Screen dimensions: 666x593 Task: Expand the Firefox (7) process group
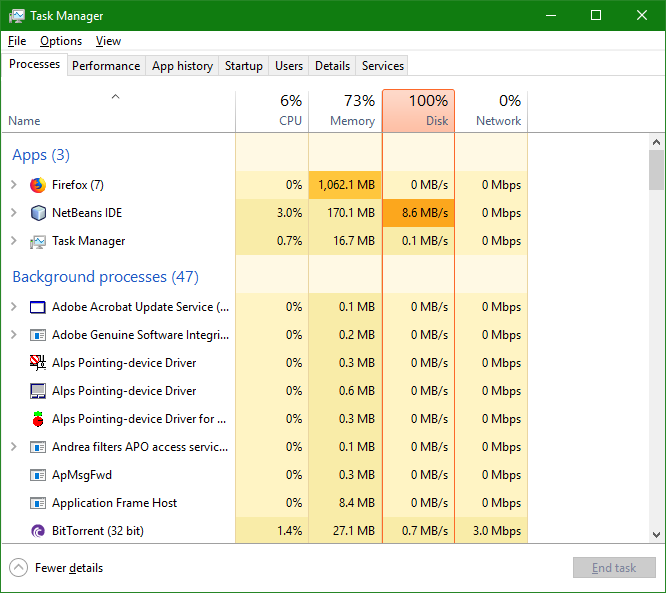[x=14, y=185]
